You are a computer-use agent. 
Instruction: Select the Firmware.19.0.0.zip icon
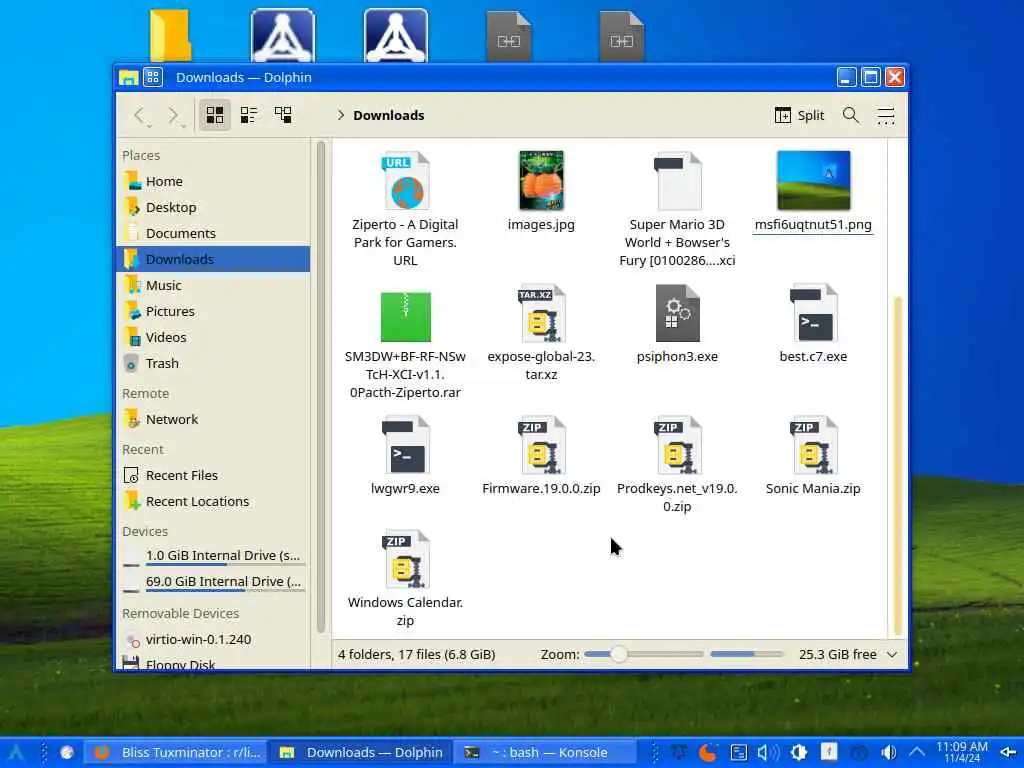click(x=541, y=445)
